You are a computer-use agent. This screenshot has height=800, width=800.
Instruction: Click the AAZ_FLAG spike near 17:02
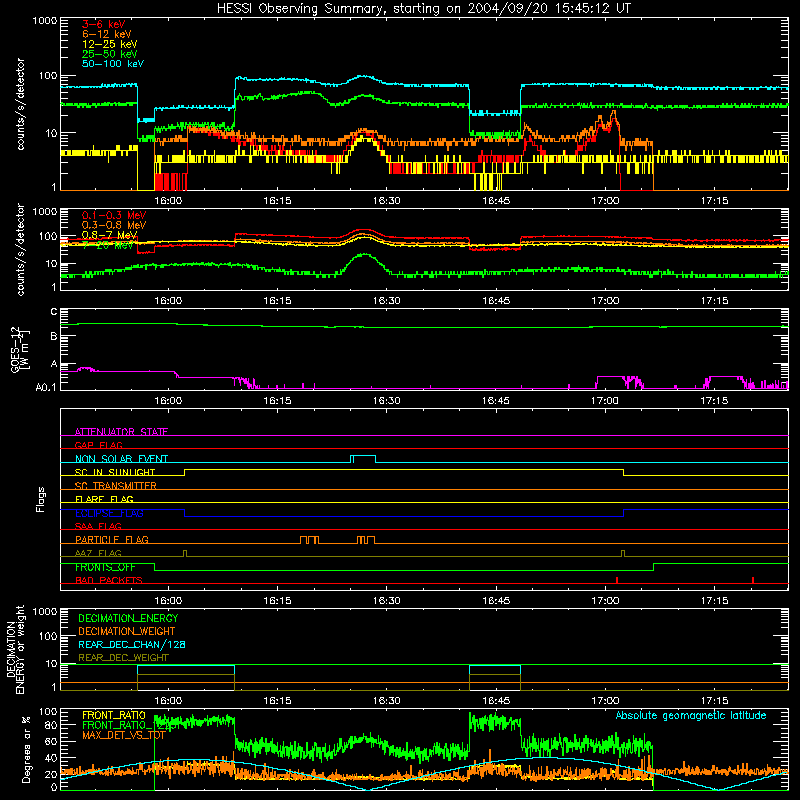pyautogui.click(x=623, y=553)
